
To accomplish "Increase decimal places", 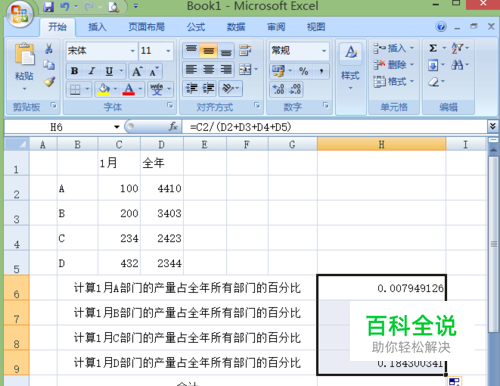I will click(x=278, y=89).
